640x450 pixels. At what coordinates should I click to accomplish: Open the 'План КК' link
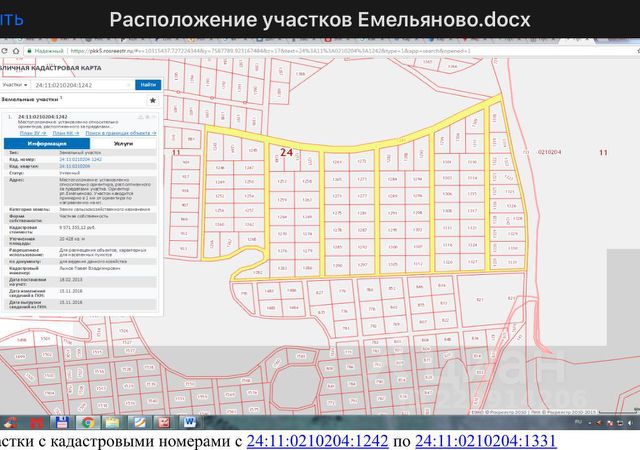click(x=65, y=132)
